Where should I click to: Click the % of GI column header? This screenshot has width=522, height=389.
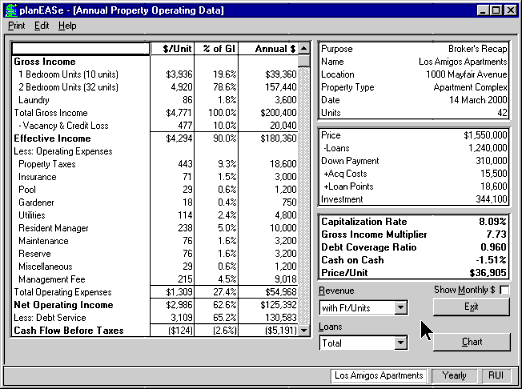[x=217, y=49]
